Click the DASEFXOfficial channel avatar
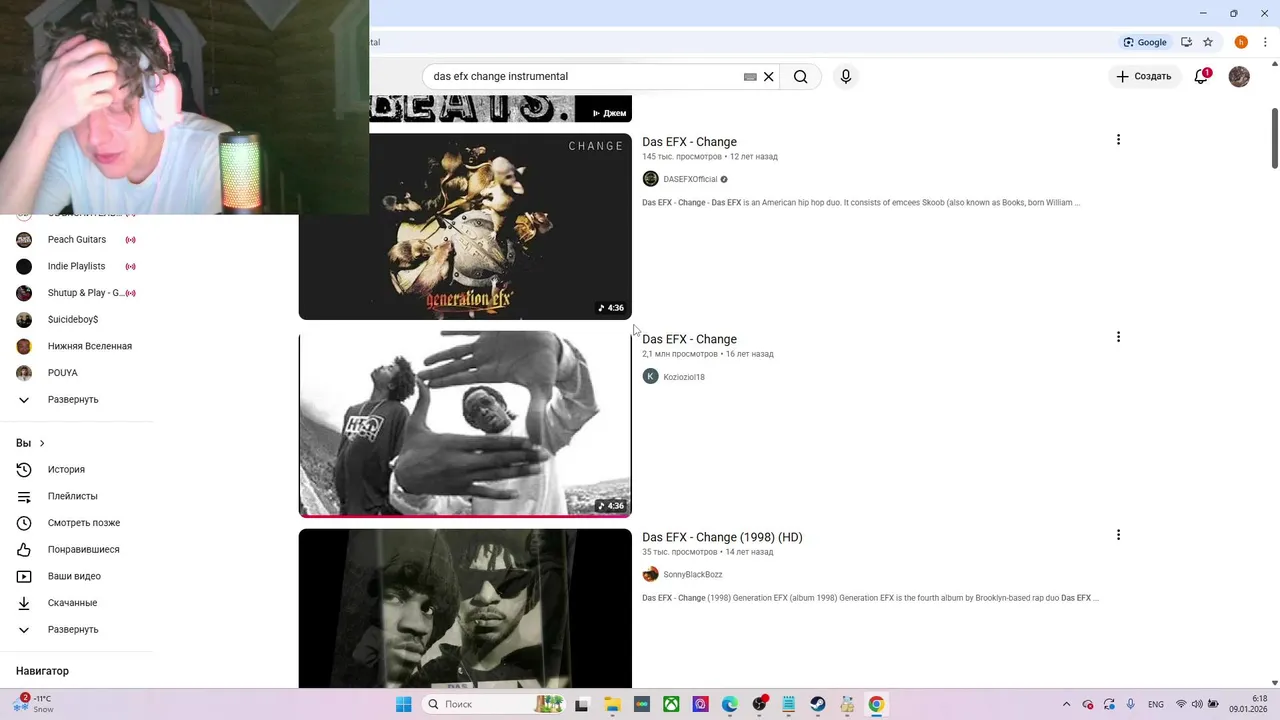This screenshot has width=1280, height=720. coord(650,179)
